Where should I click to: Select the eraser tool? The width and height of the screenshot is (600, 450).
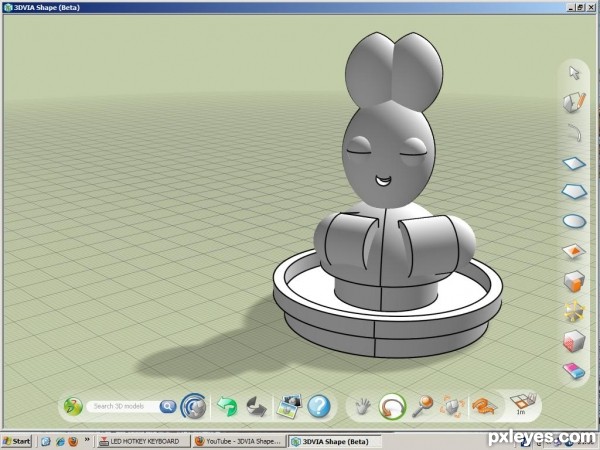click(x=574, y=370)
